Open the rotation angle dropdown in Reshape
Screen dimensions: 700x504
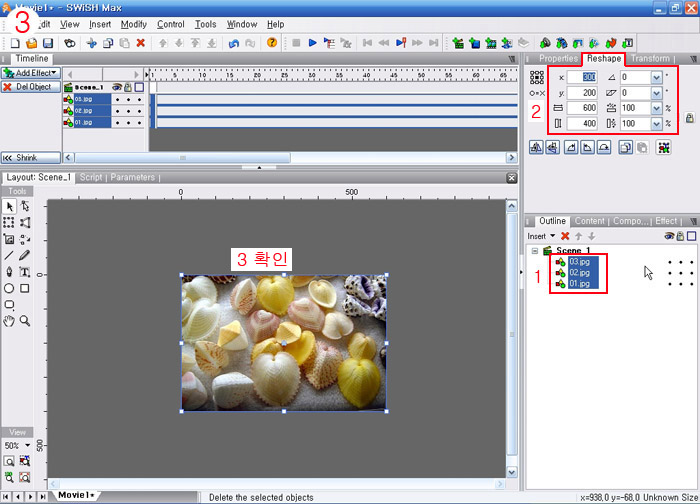[656, 77]
